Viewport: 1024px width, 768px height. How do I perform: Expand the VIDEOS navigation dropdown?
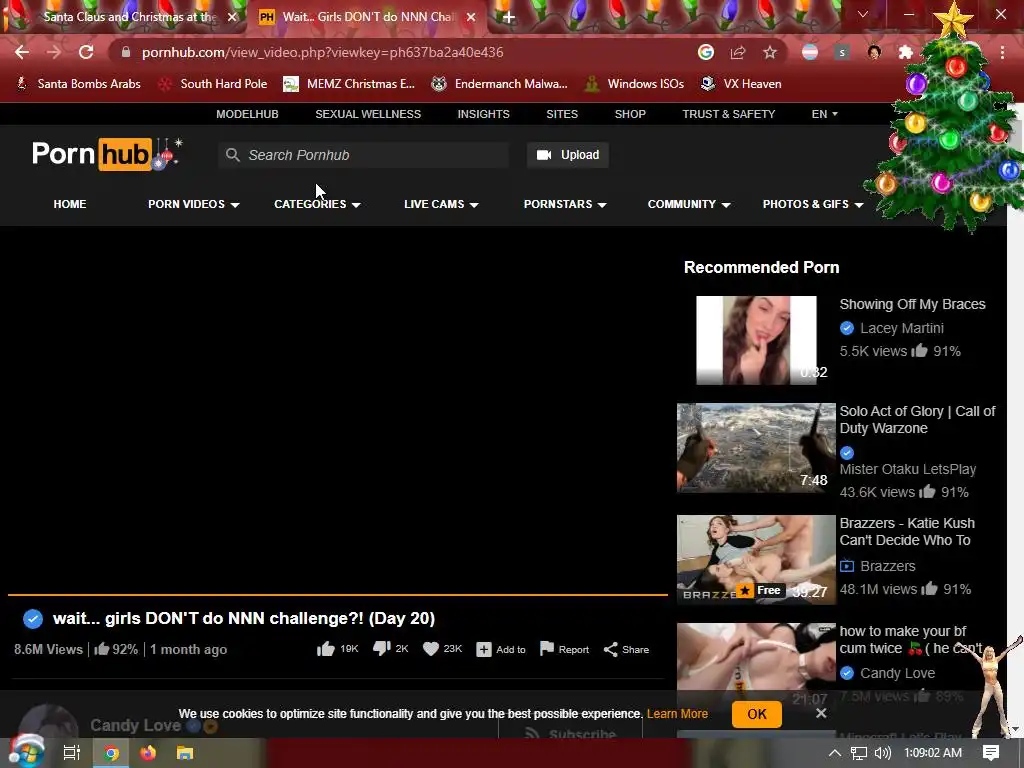click(194, 204)
